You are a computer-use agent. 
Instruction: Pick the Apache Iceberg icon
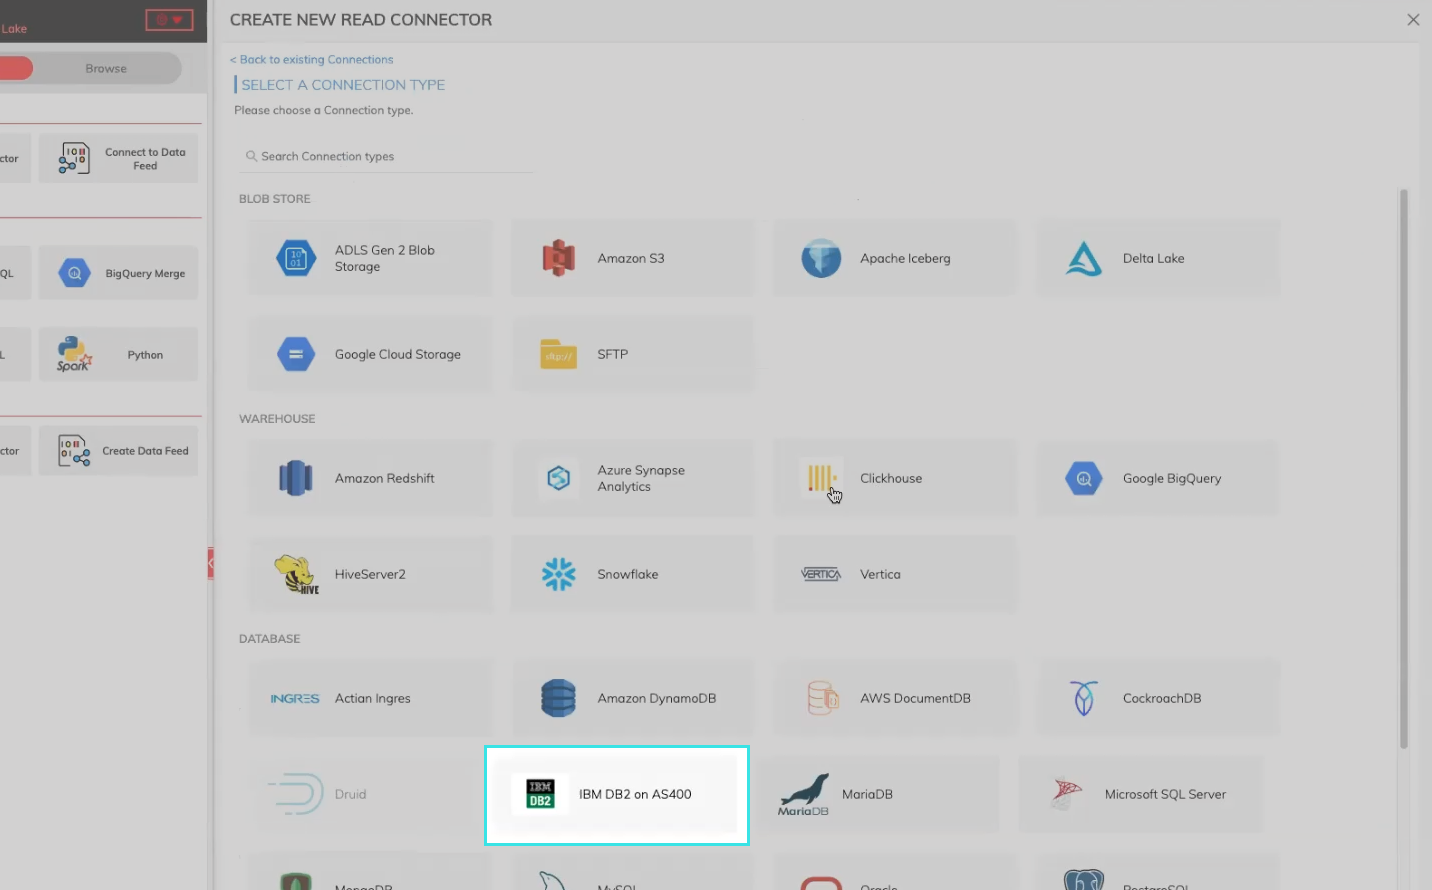[x=821, y=258]
